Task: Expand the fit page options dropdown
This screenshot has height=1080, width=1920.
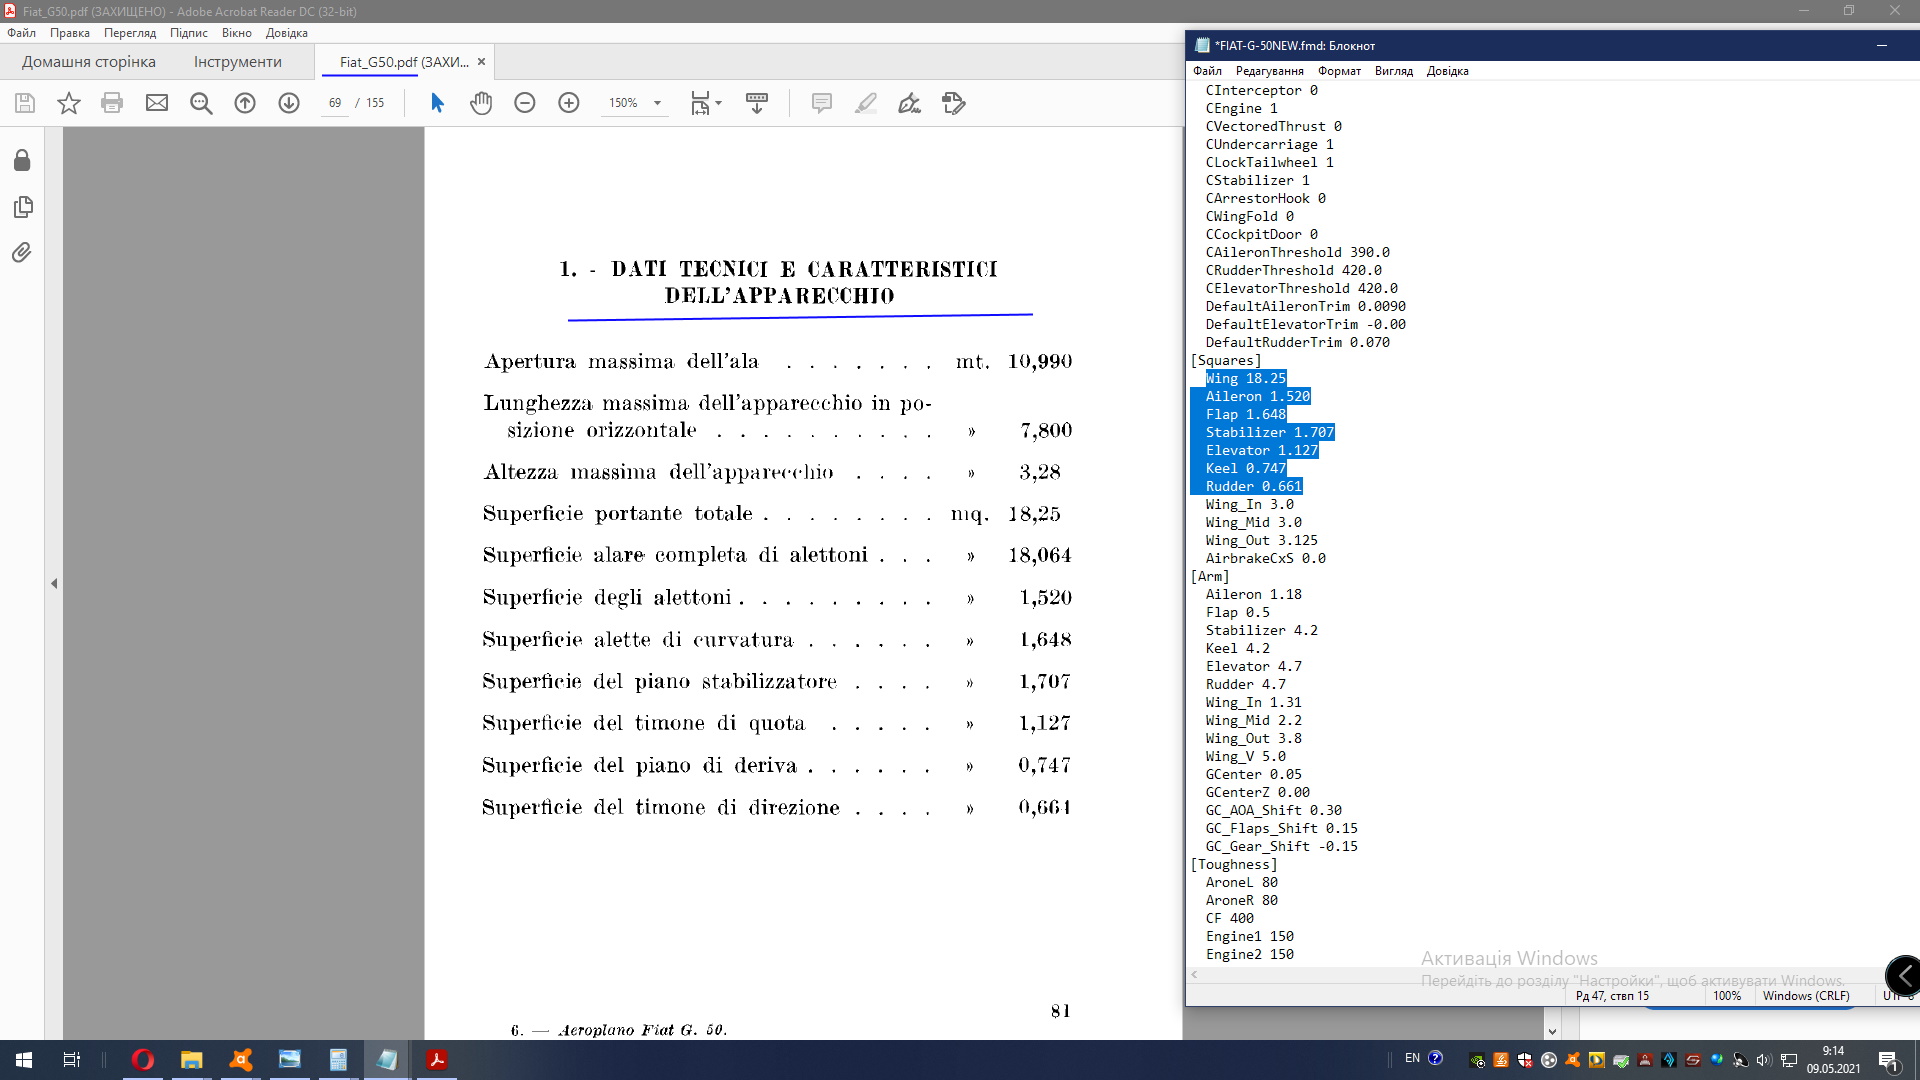Action: 718,103
